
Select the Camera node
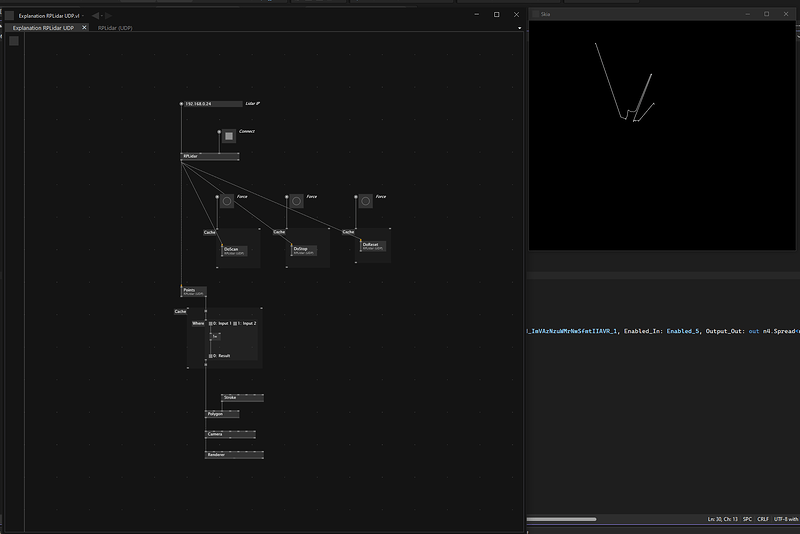(231, 434)
